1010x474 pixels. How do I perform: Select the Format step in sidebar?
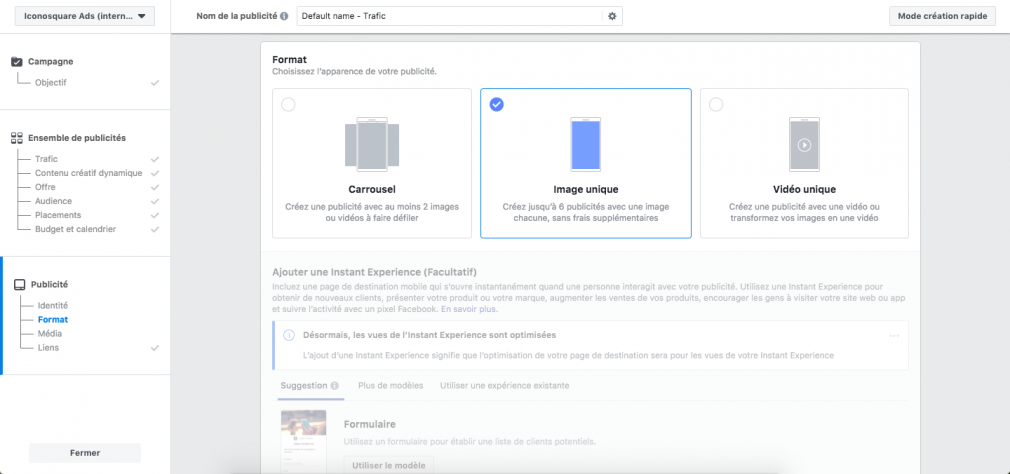click(53, 320)
